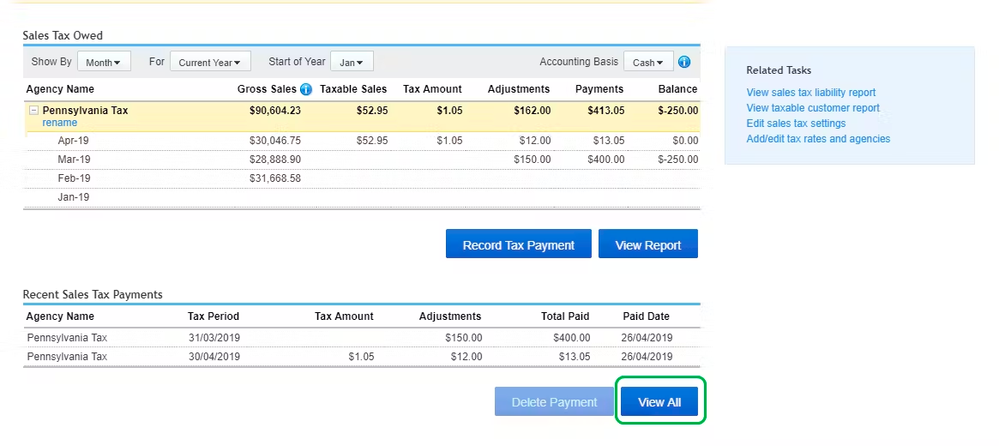Click the View Report button
The image size is (999, 446).
(648, 245)
